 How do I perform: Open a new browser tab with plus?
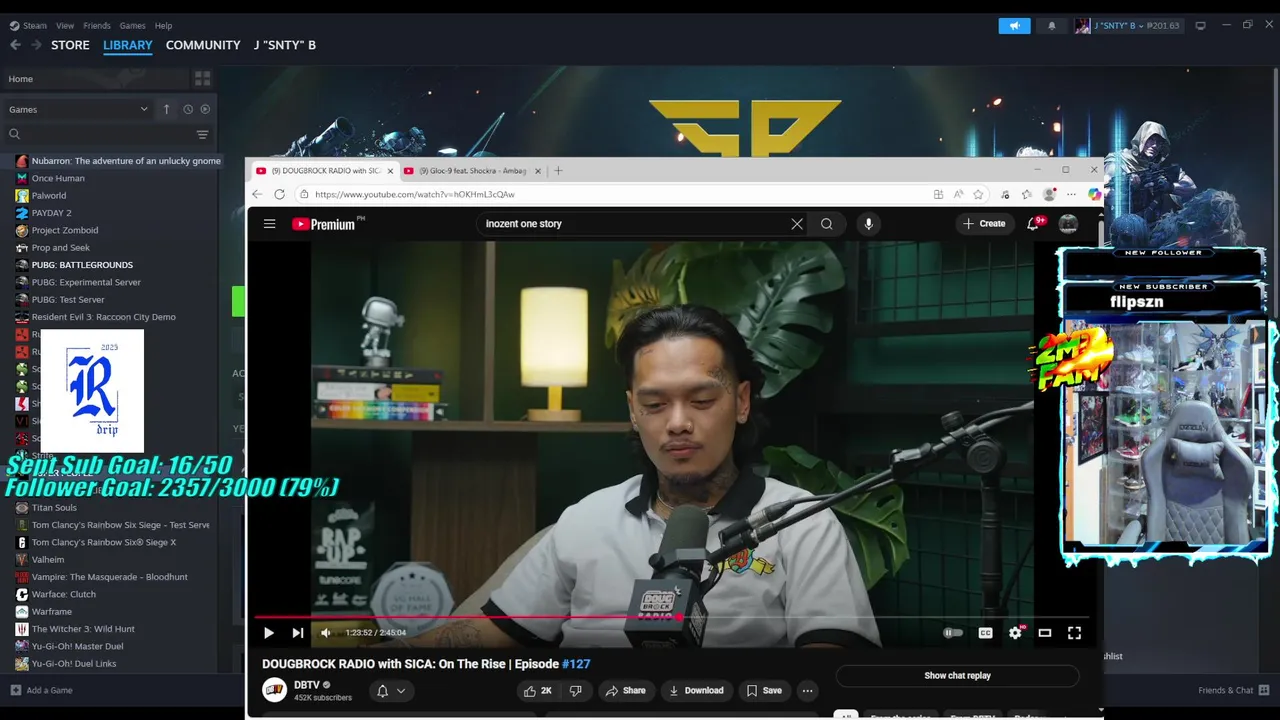pos(558,171)
